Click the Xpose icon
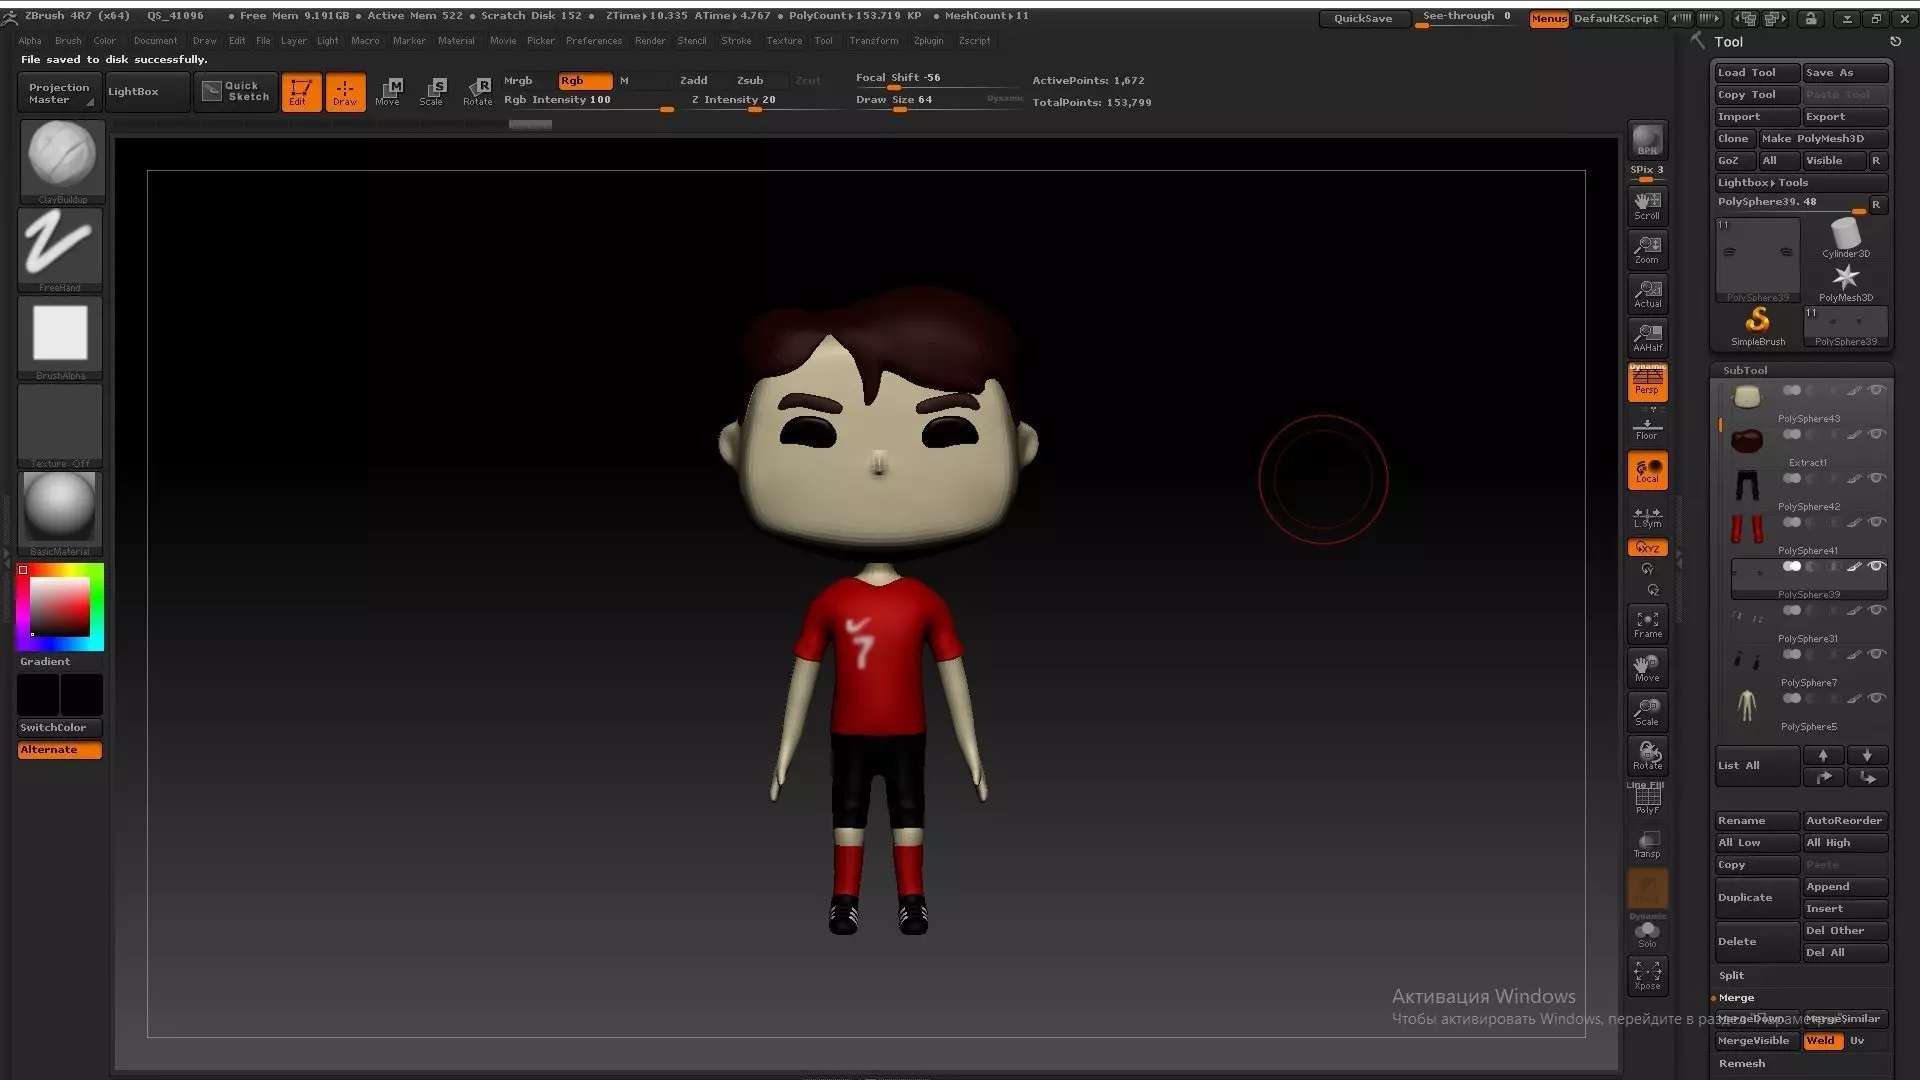Screen dimensions: 1920x1080 1647,976
